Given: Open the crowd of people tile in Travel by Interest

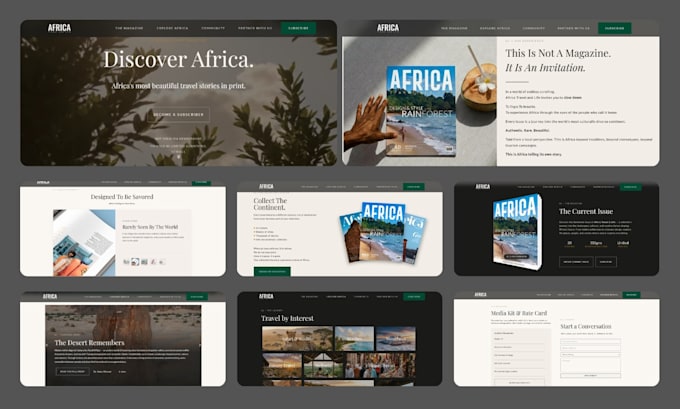Looking at the screenshot, I should coord(380,365).
